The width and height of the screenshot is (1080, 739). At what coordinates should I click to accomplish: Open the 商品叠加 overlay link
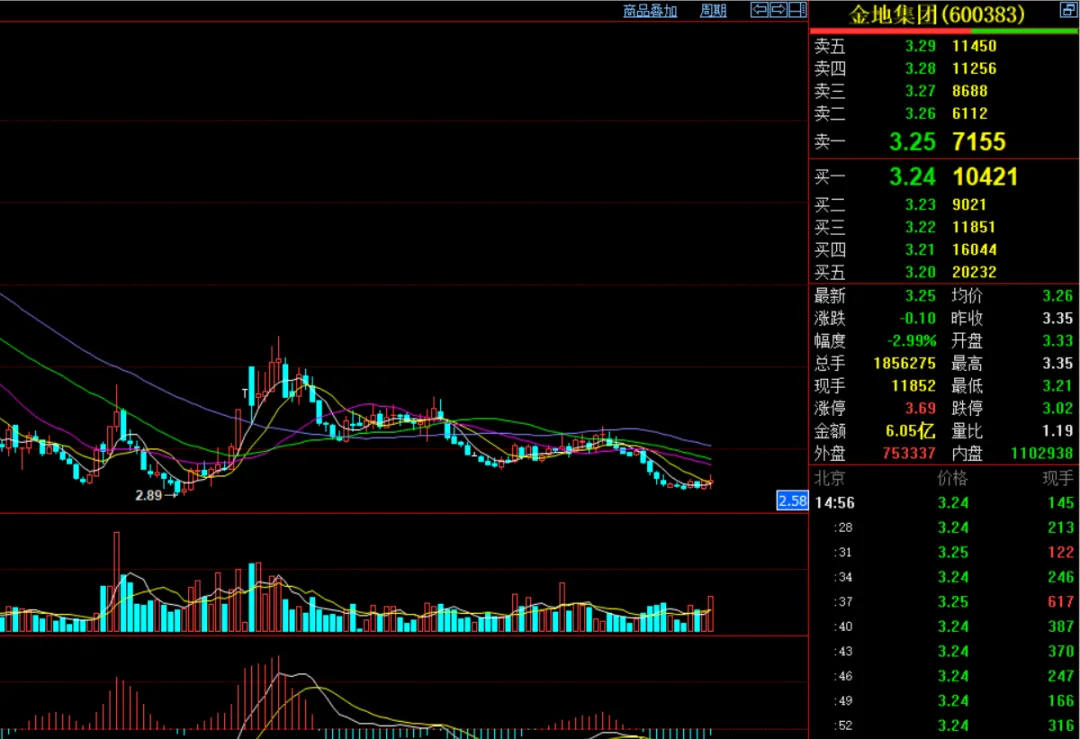point(650,11)
